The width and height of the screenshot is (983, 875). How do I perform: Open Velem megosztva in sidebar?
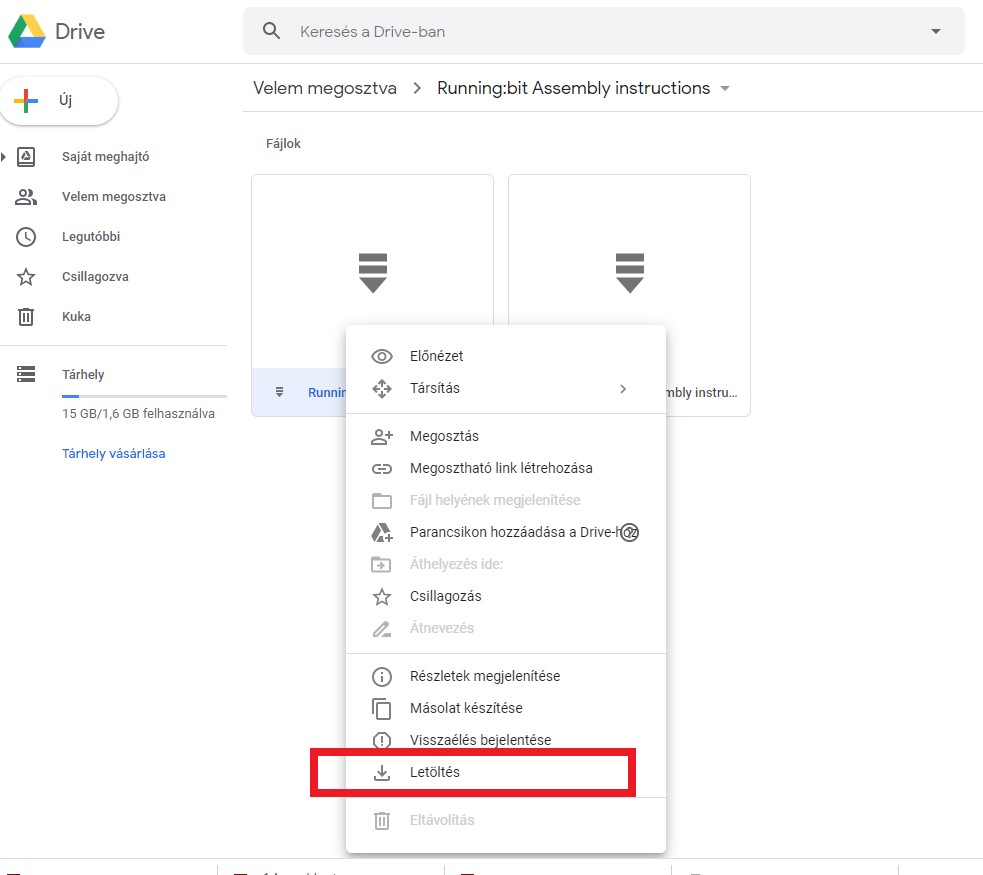click(113, 197)
